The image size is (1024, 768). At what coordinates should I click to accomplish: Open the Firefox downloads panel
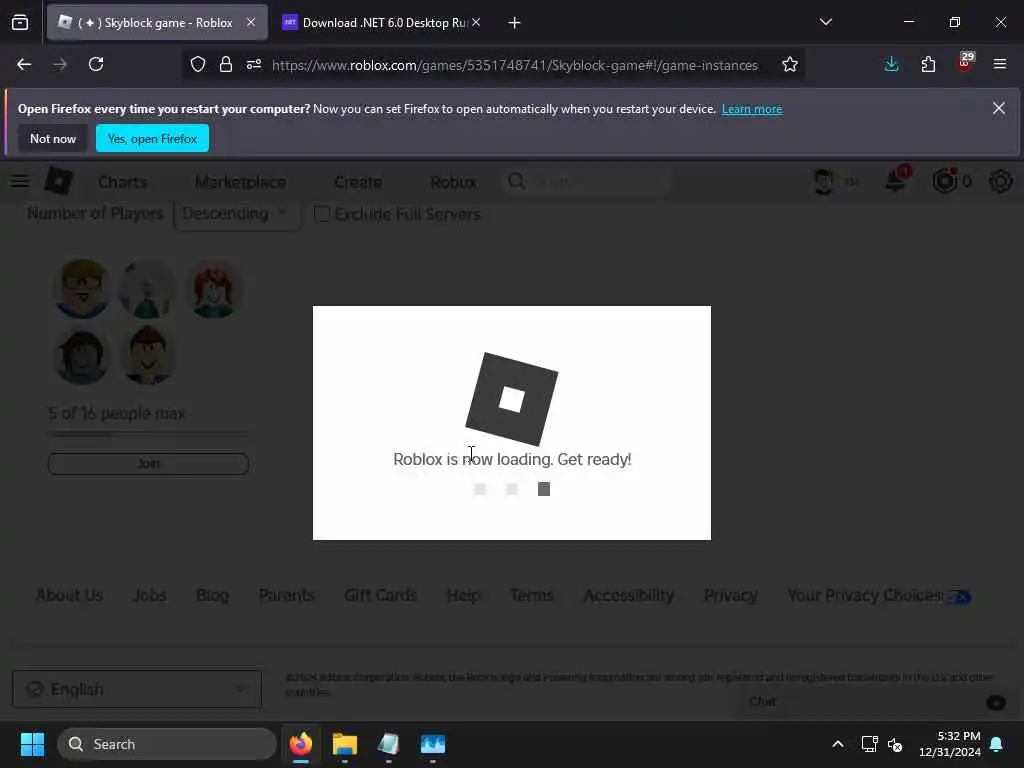[x=891, y=64]
